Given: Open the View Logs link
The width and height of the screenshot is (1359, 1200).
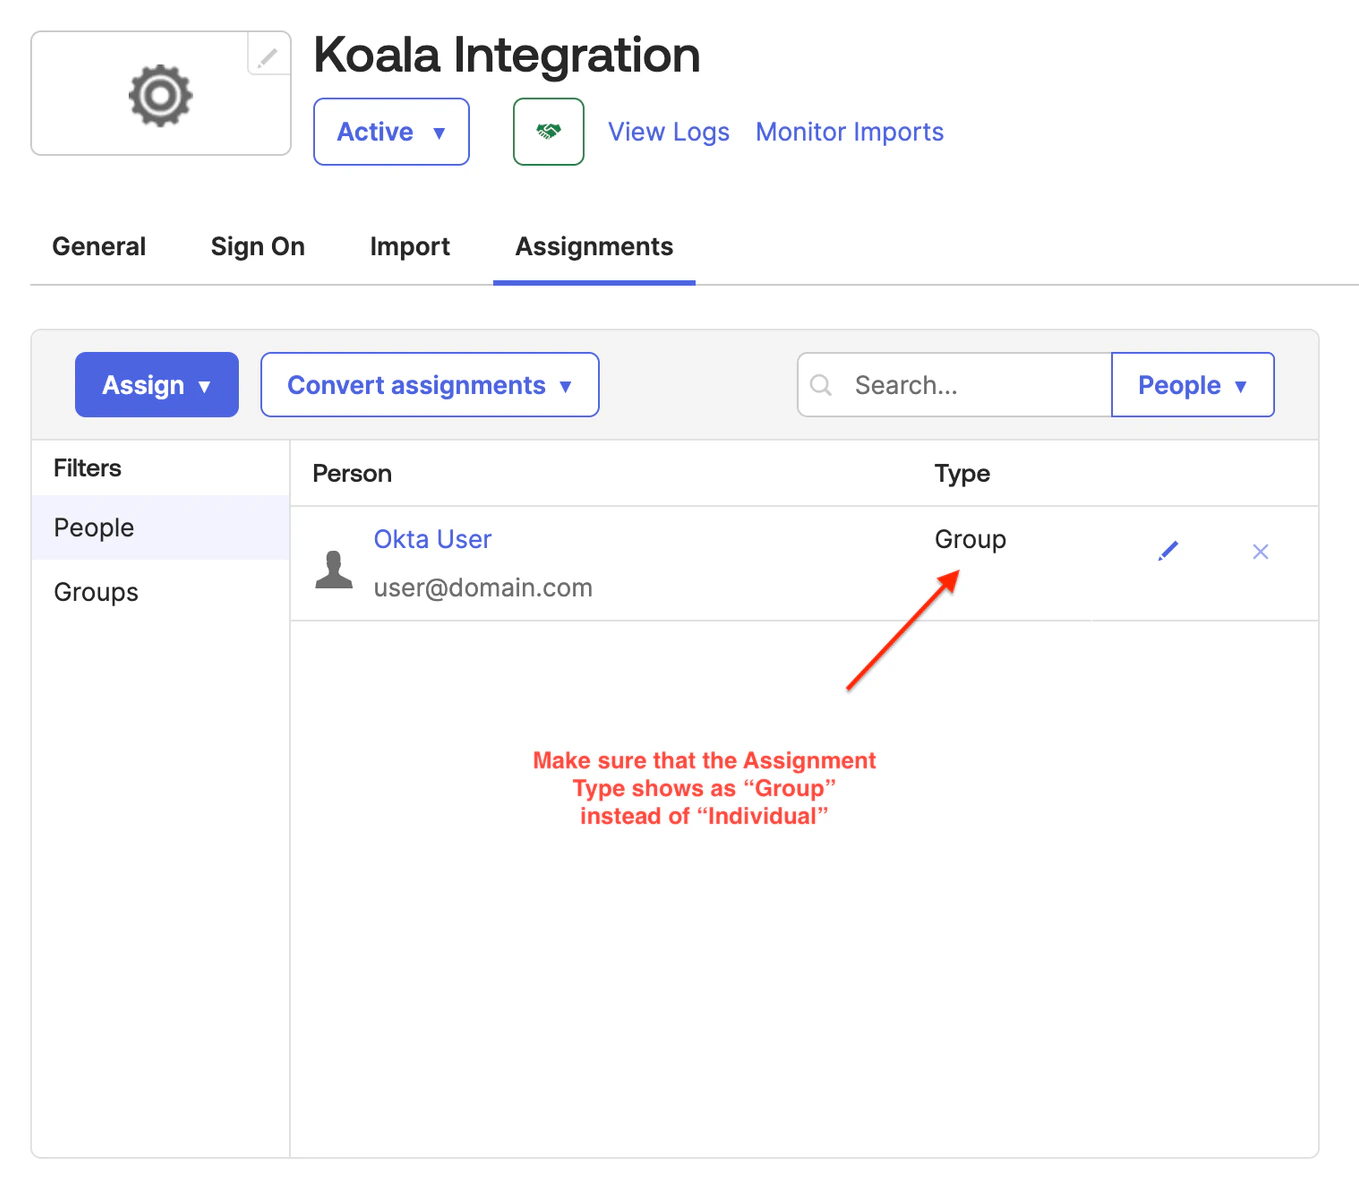Looking at the screenshot, I should pos(669,132).
